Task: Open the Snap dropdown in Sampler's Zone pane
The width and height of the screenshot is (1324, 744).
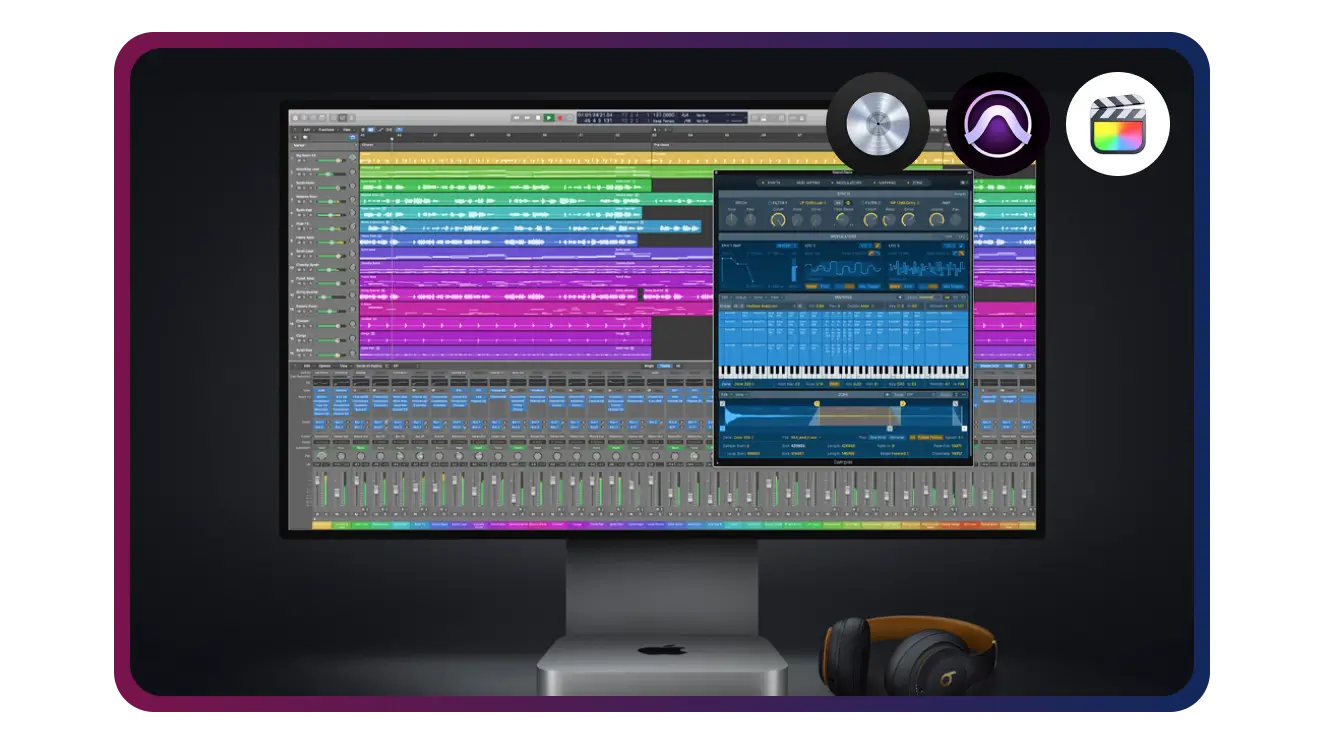Action: 920,395
